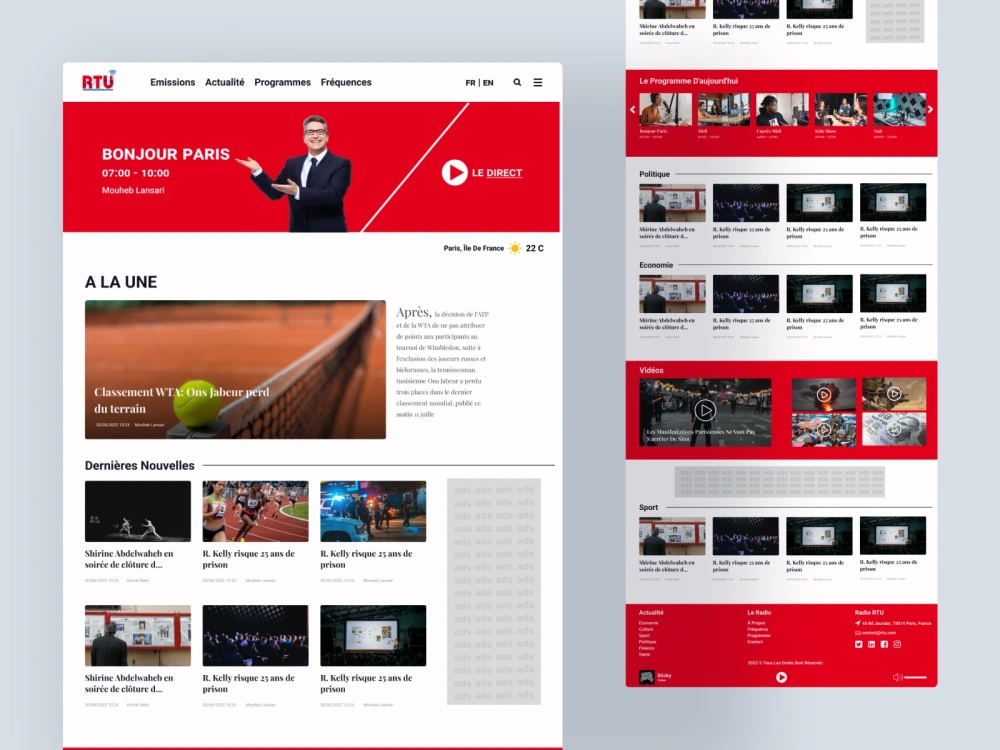
Task: Click the envelope email icon in footer
Action: pyautogui.click(x=858, y=633)
